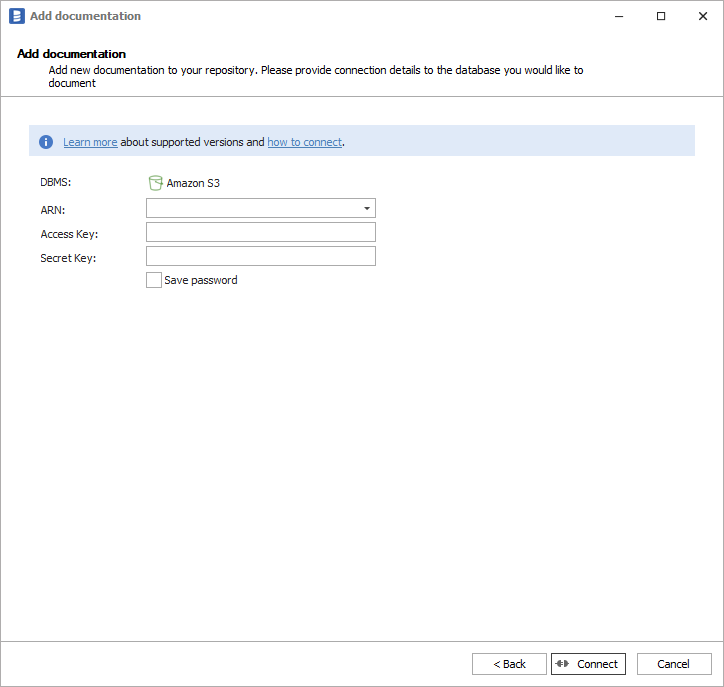Focus the Access Key input field
Viewport: 724px width, 687px height.
click(260, 232)
